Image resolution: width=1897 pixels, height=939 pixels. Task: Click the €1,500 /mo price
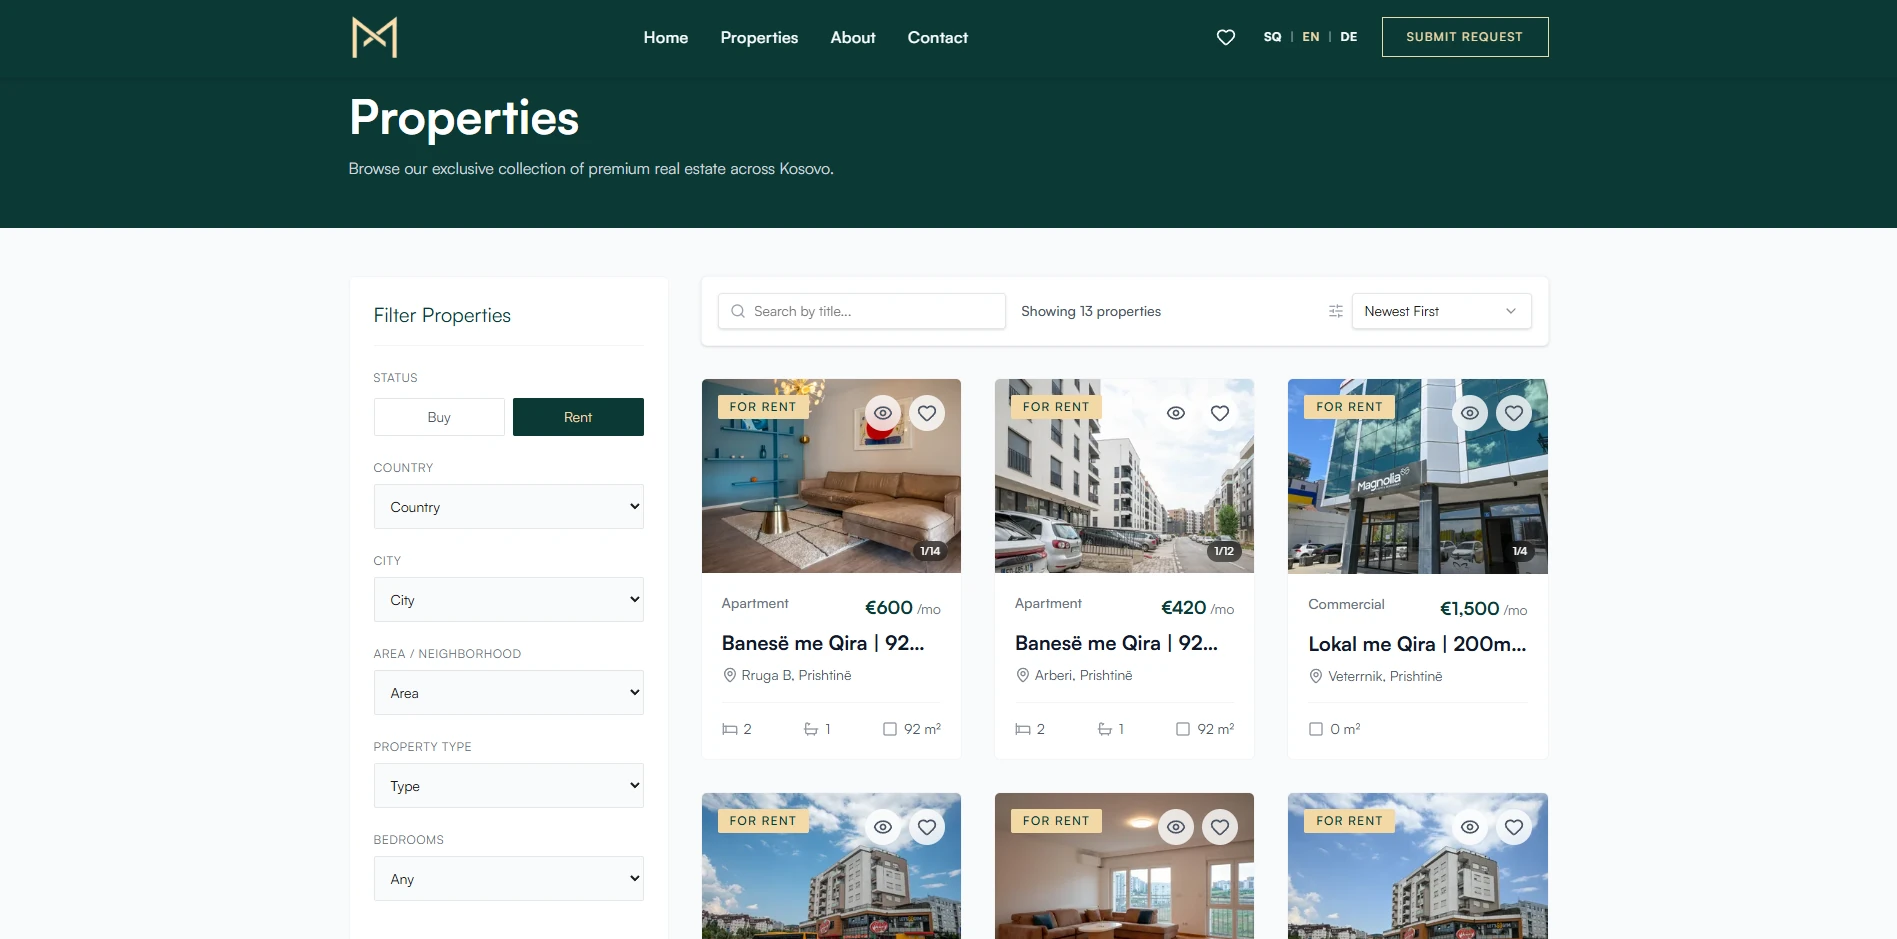tap(1483, 609)
